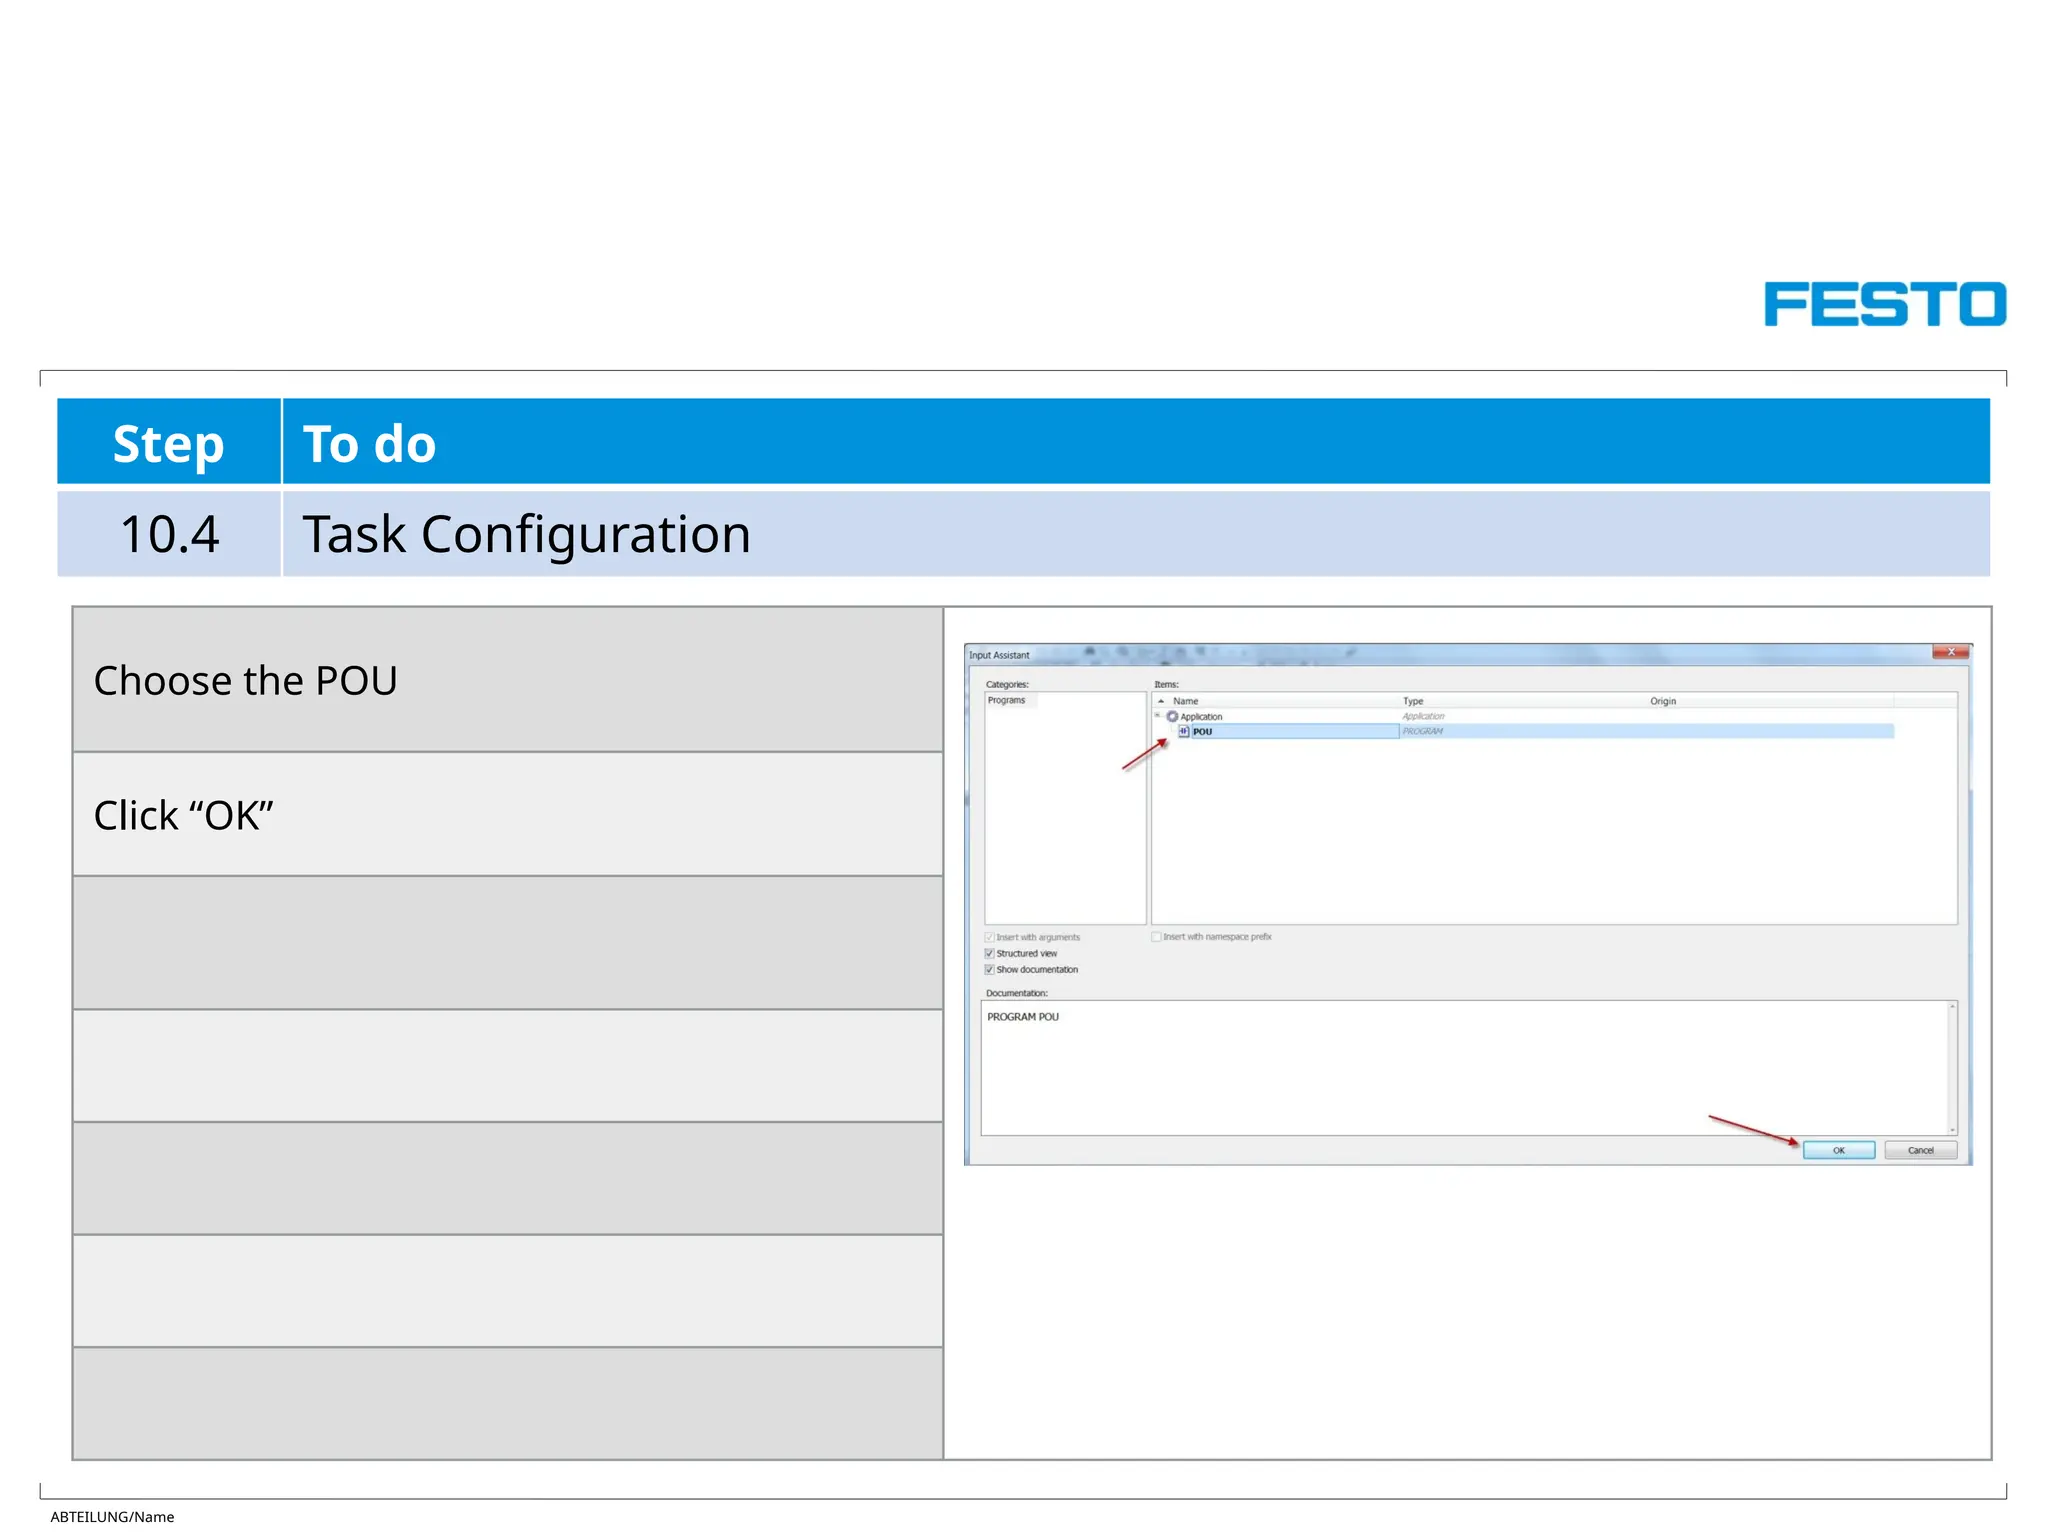
Task: Click the Documentation box scroll-up arrow
Action: 1952,1007
